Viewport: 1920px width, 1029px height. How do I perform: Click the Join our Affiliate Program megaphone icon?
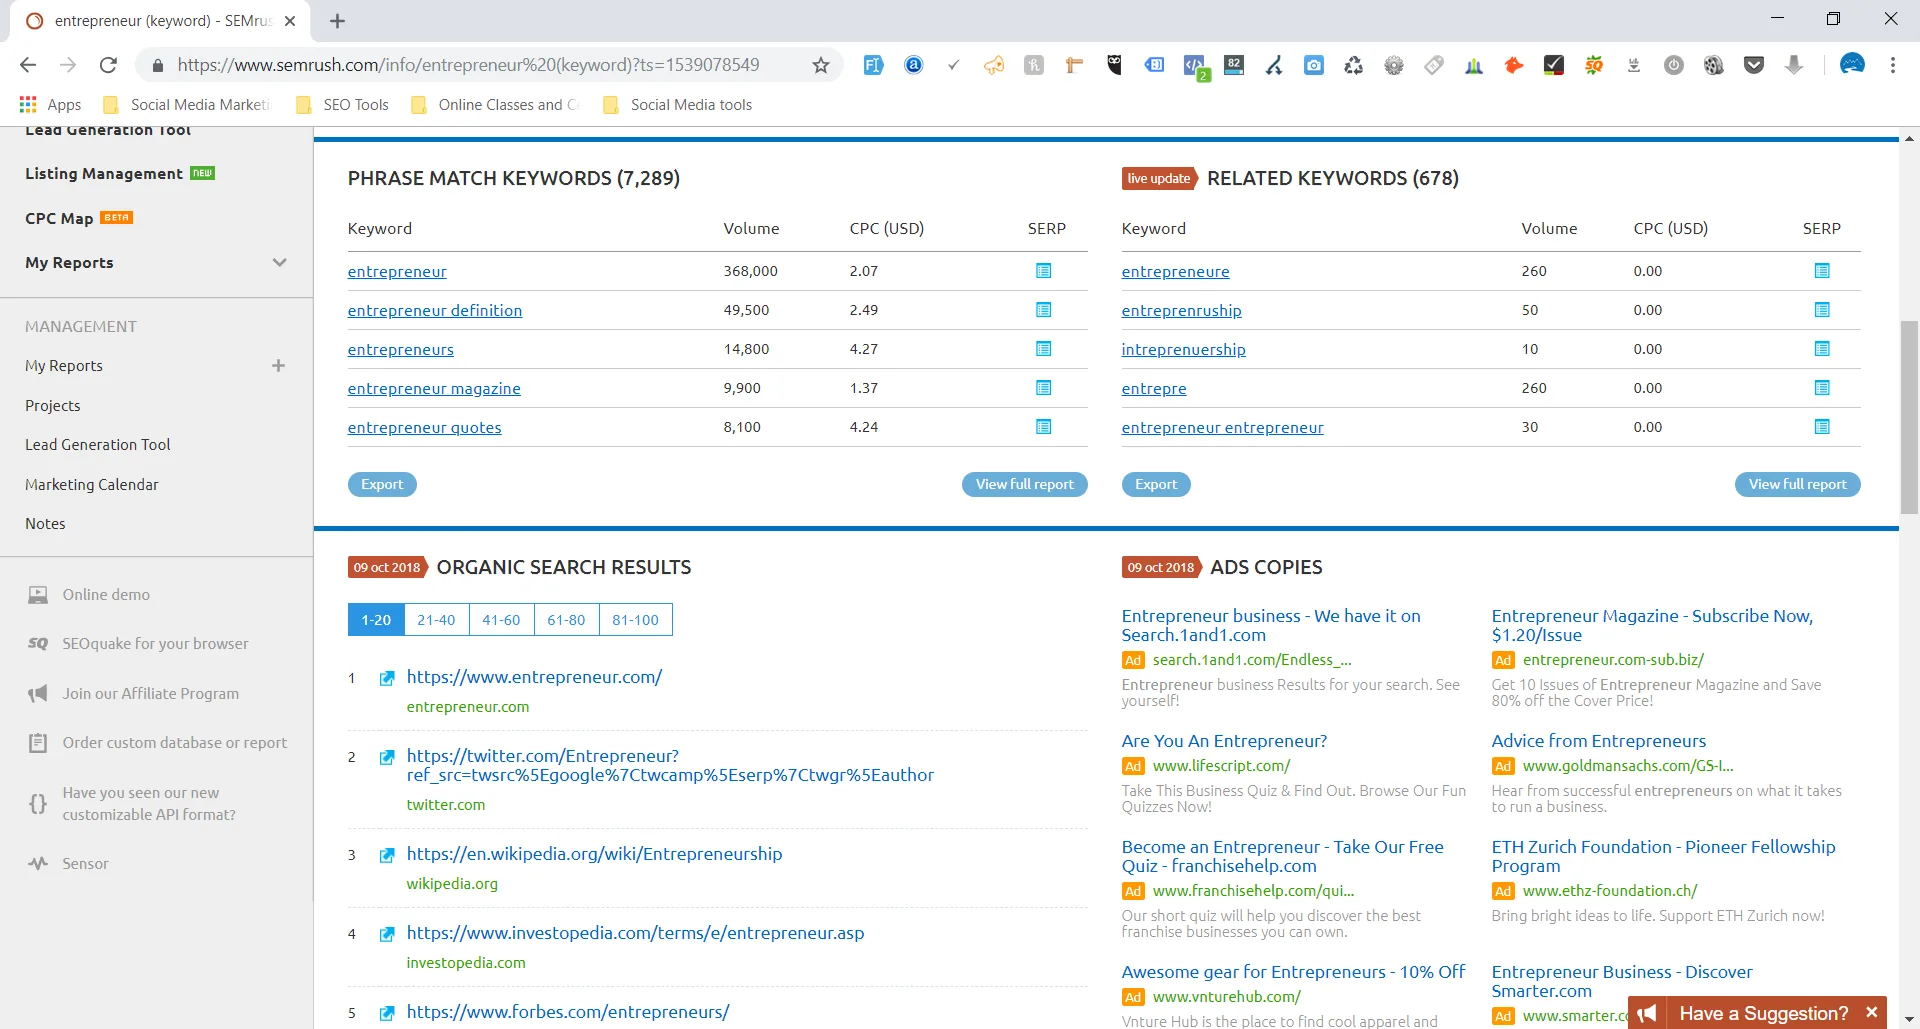coord(38,693)
